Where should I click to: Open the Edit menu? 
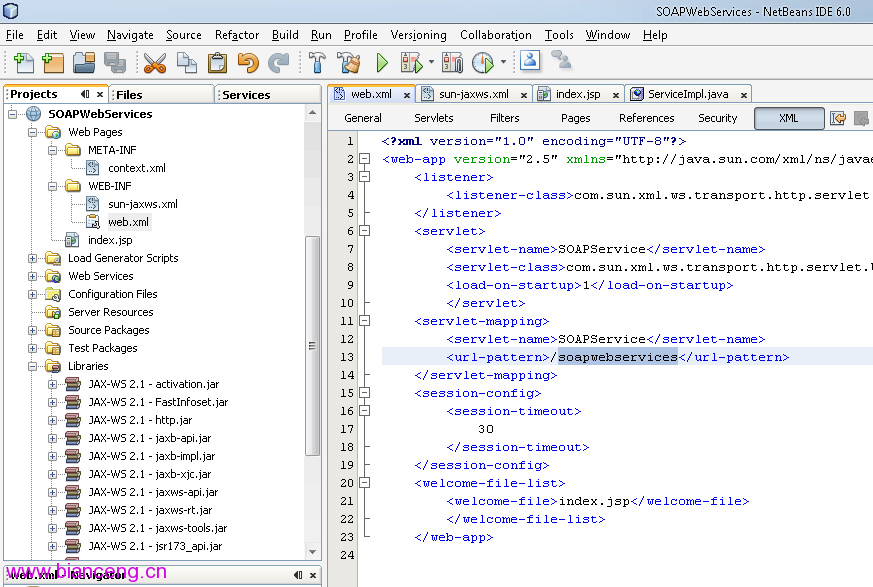[x=47, y=35]
